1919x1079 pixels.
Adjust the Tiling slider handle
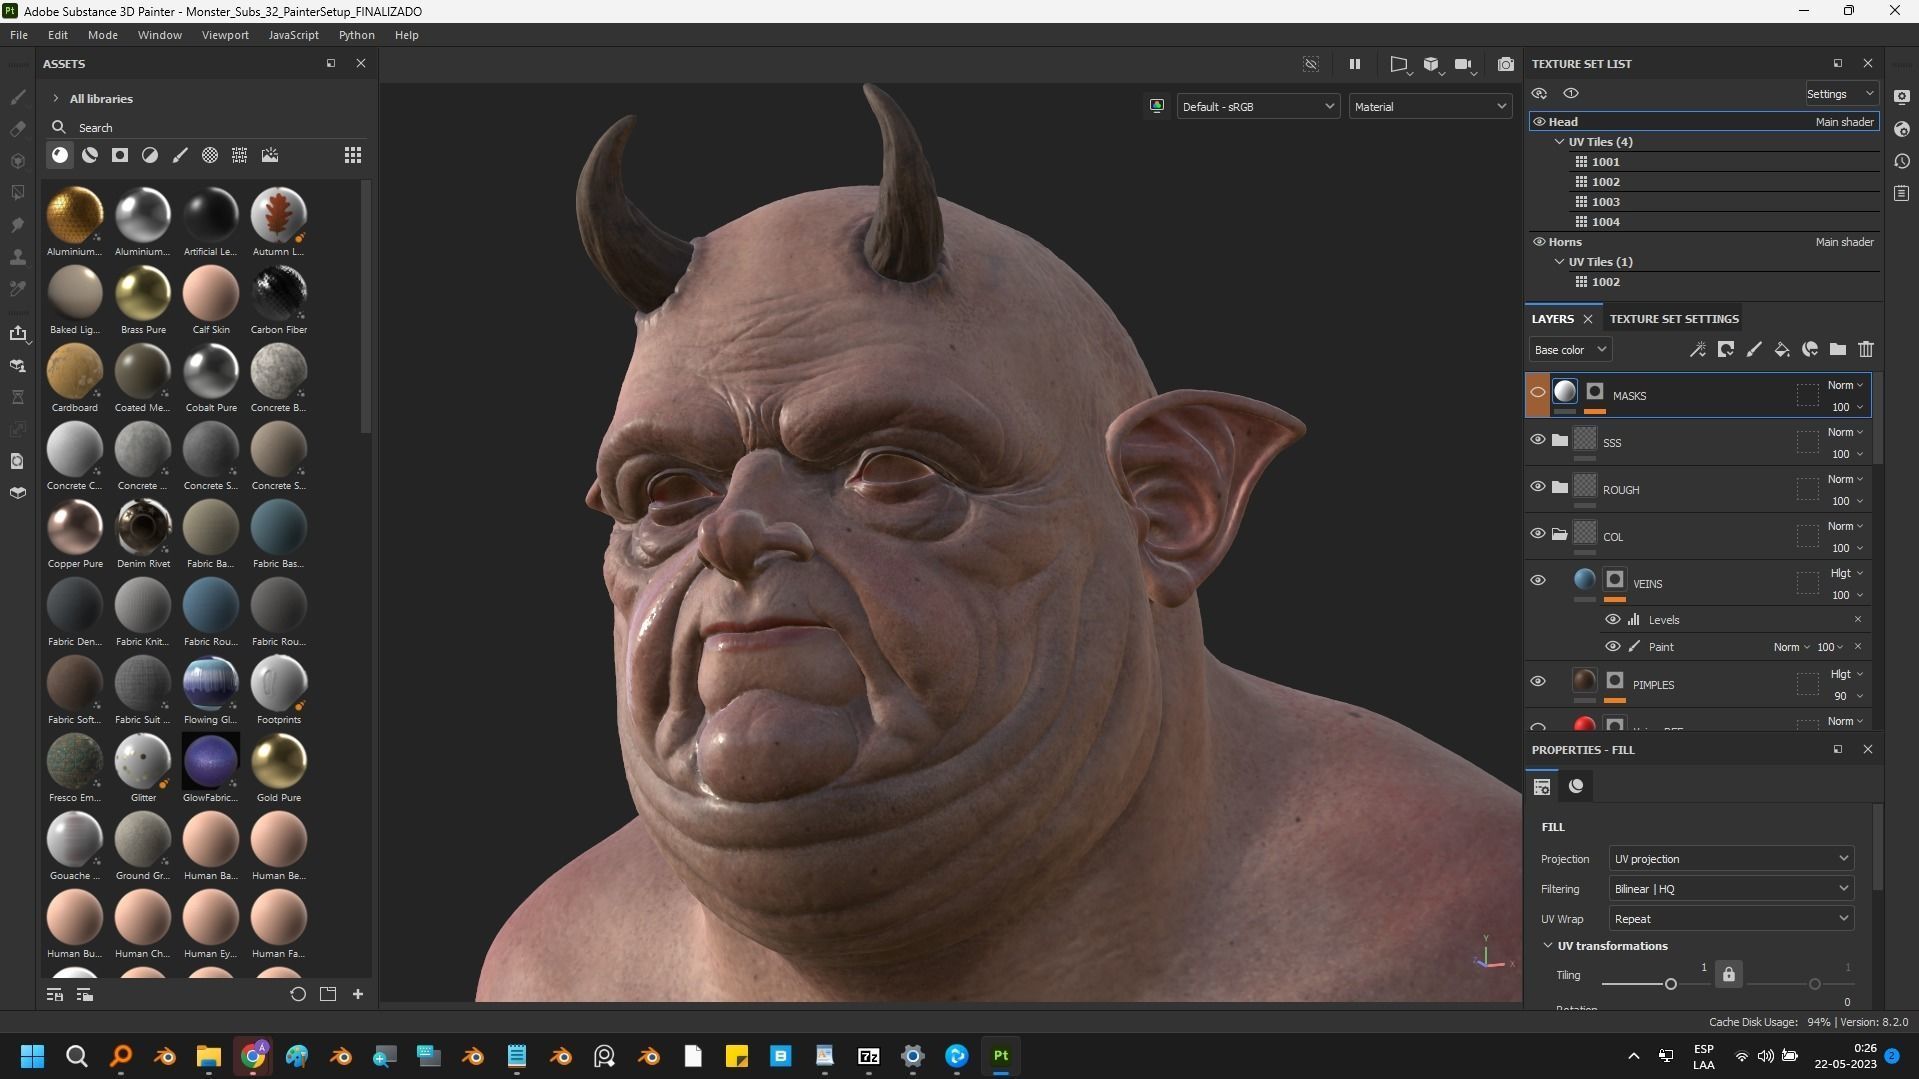tap(1670, 985)
